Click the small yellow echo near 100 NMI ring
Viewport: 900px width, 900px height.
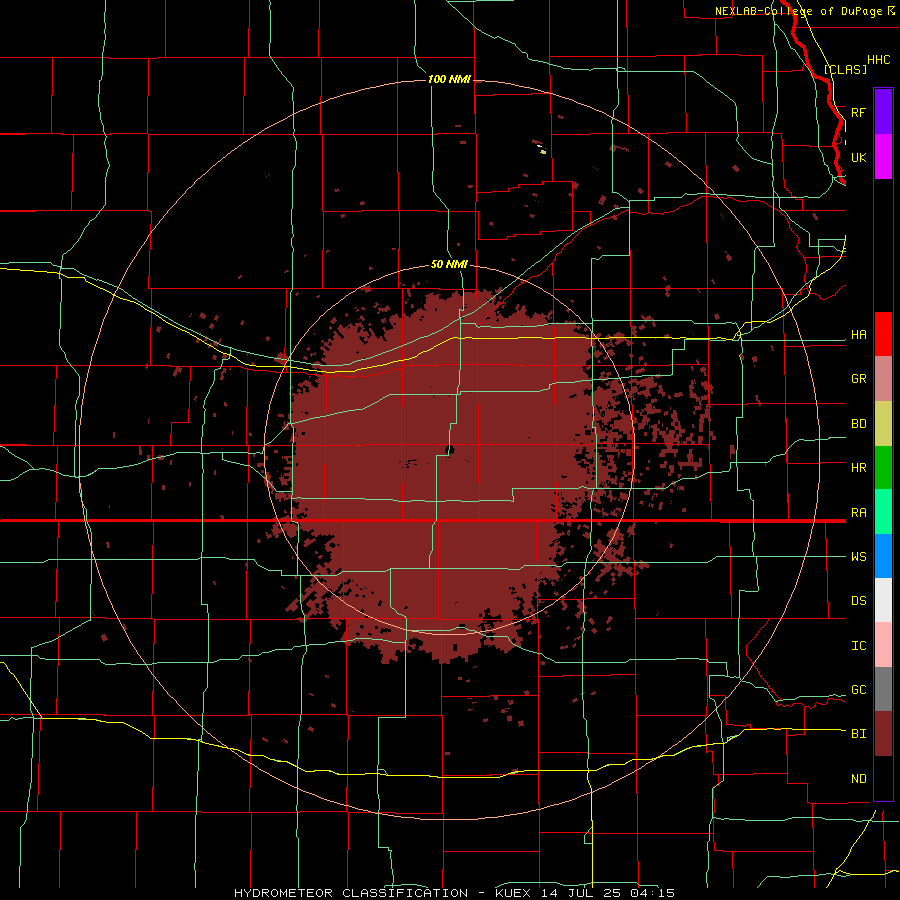click(x=542, y=152)
